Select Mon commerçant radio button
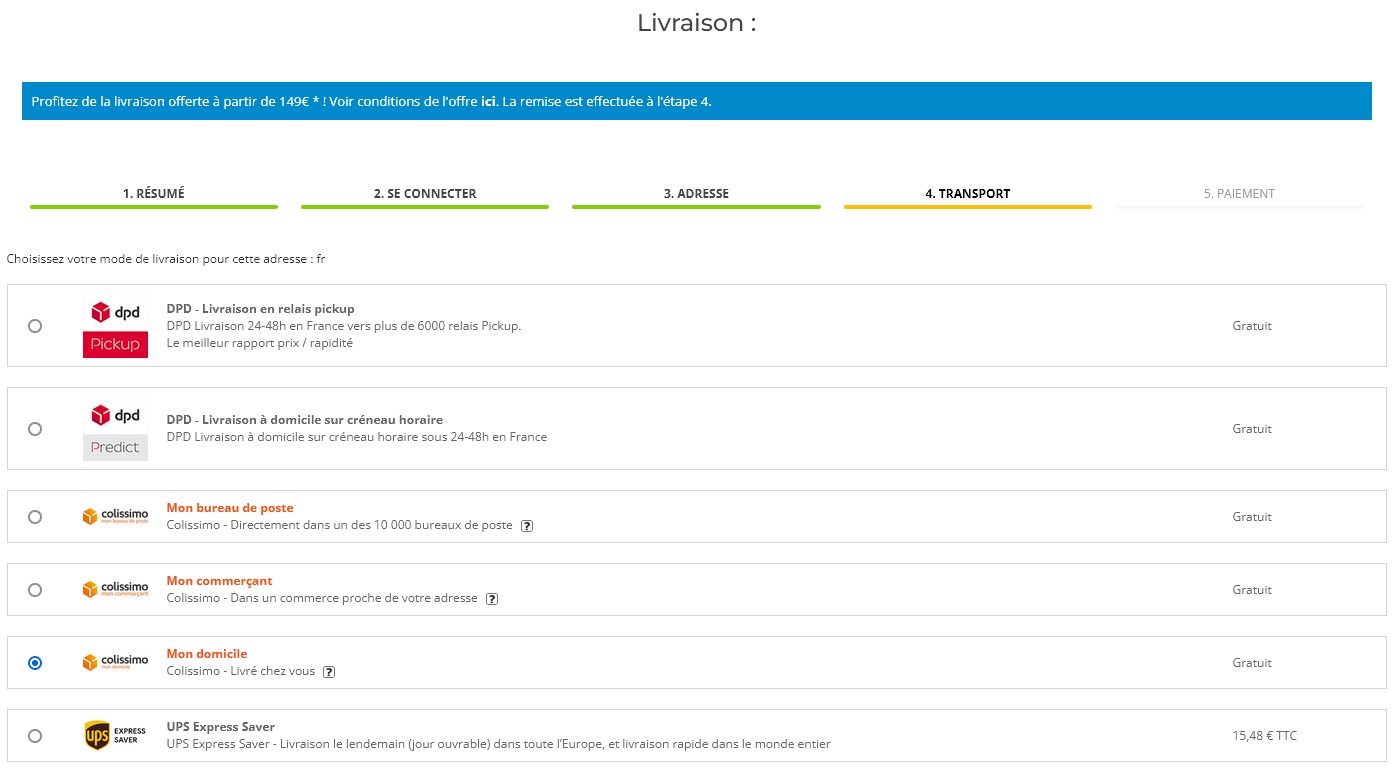The image size is (1395, 770). click(x=35, y=590)
